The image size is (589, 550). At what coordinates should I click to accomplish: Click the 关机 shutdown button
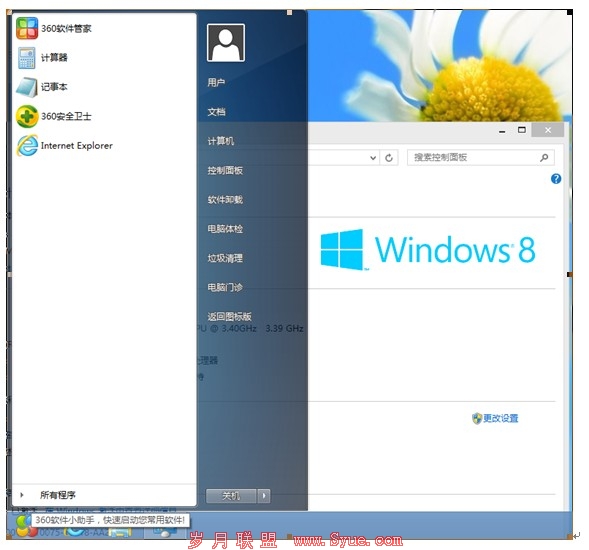coord(231,496)
